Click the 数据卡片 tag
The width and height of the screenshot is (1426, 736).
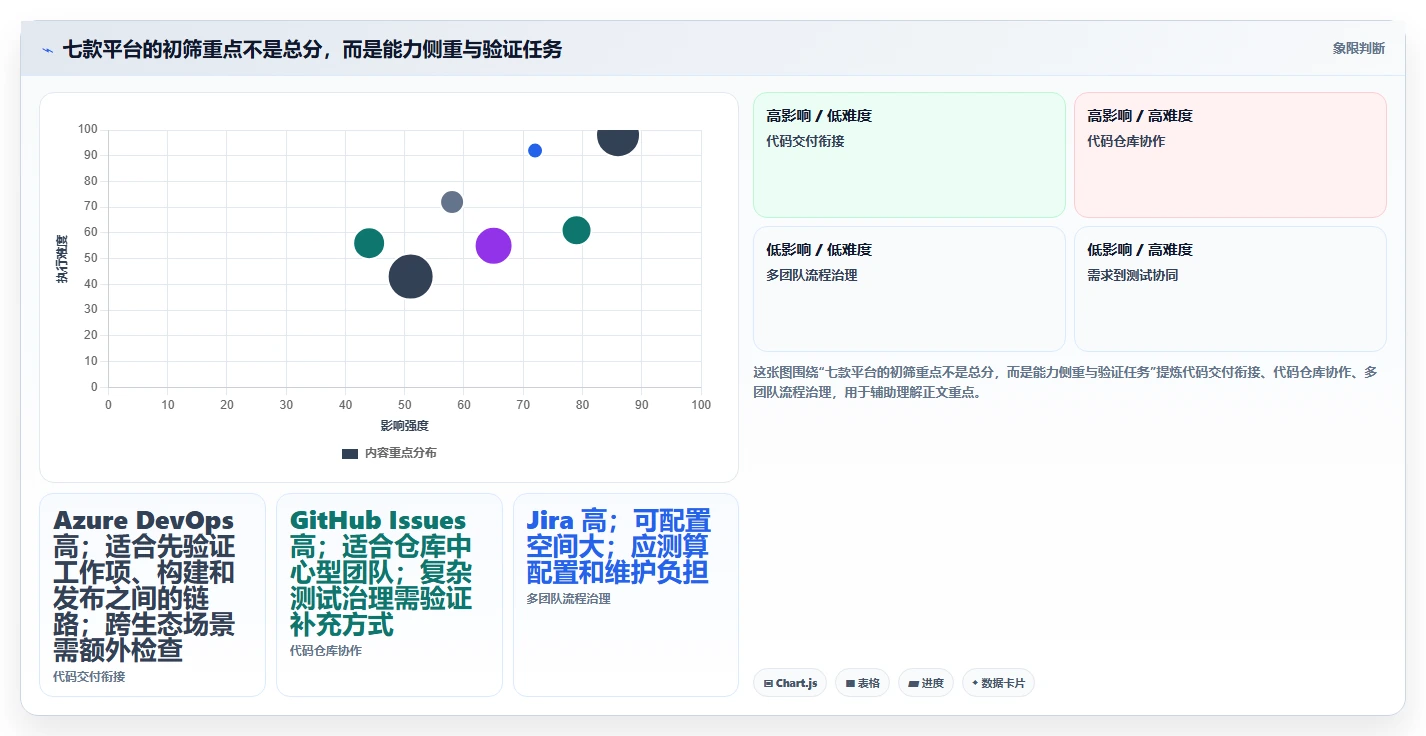998,683
